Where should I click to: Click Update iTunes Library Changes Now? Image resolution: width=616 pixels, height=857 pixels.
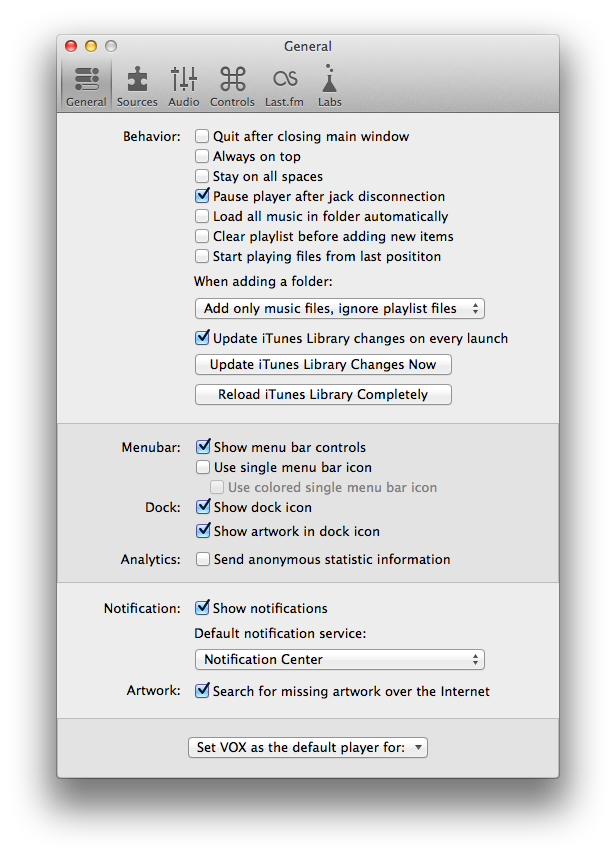coord(323,365)
